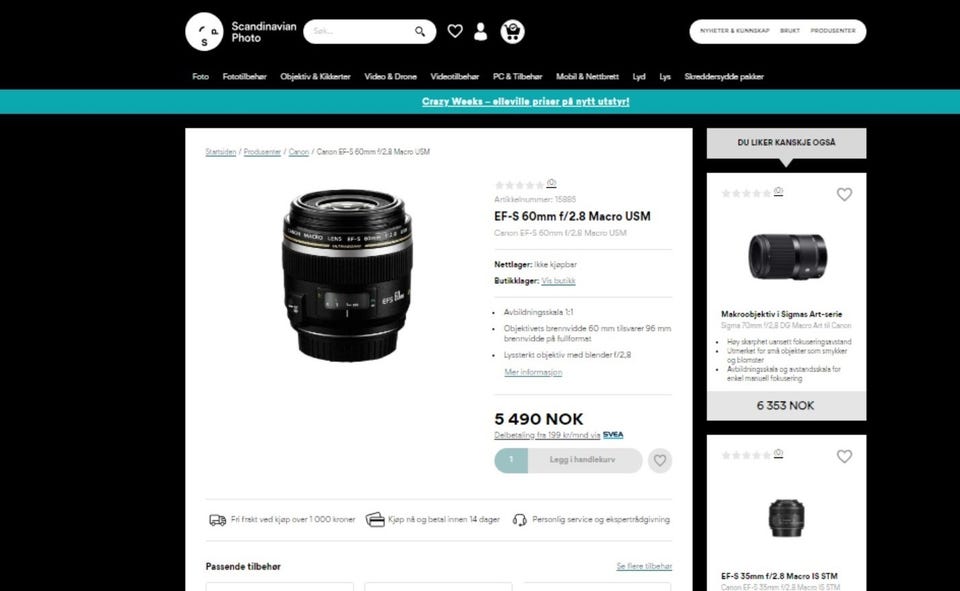Open the Crazy Weeks promotion link

525,102
